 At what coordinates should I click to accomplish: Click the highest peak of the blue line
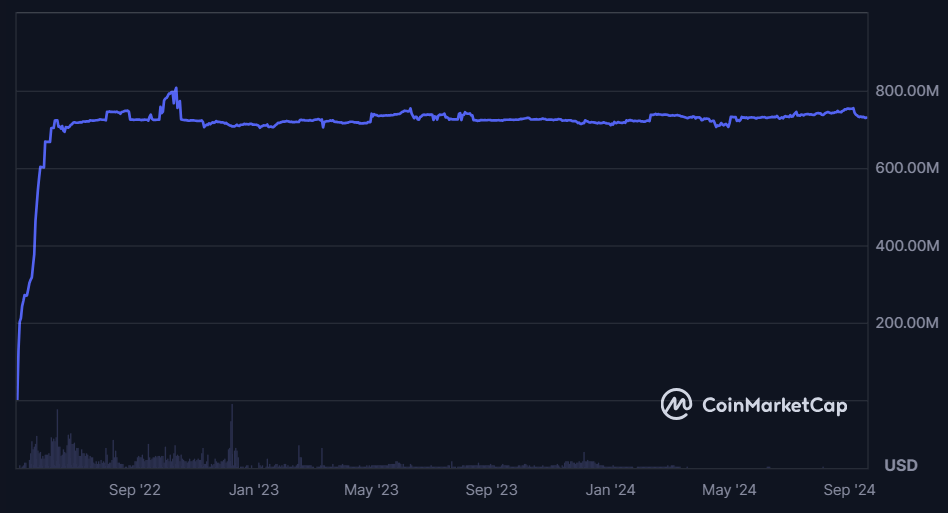[x=176, y=88]
